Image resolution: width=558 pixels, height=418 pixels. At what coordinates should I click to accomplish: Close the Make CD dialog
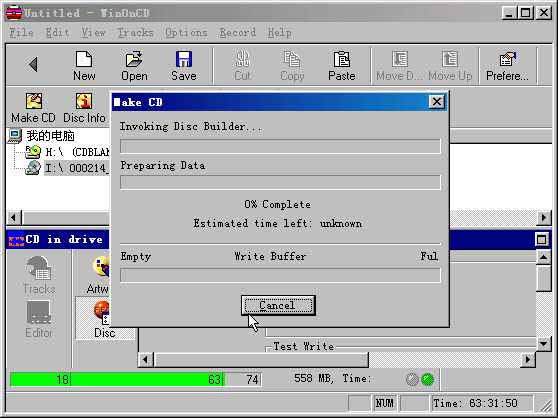point(437,102)
